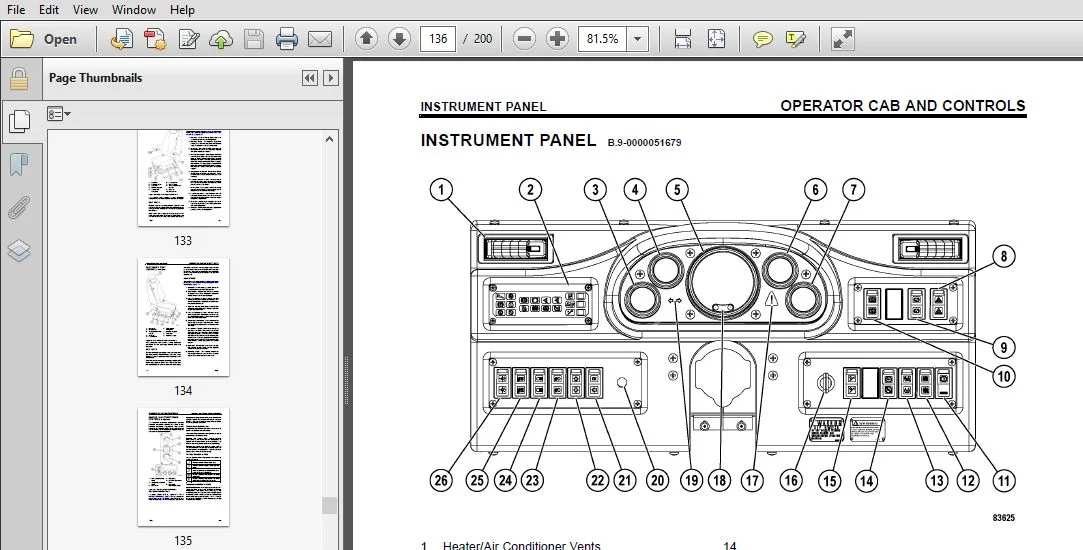This screenshot has width=1083, height=550.
Task: Click the B.9-0000051679 reference code
Action: [644, 142]
